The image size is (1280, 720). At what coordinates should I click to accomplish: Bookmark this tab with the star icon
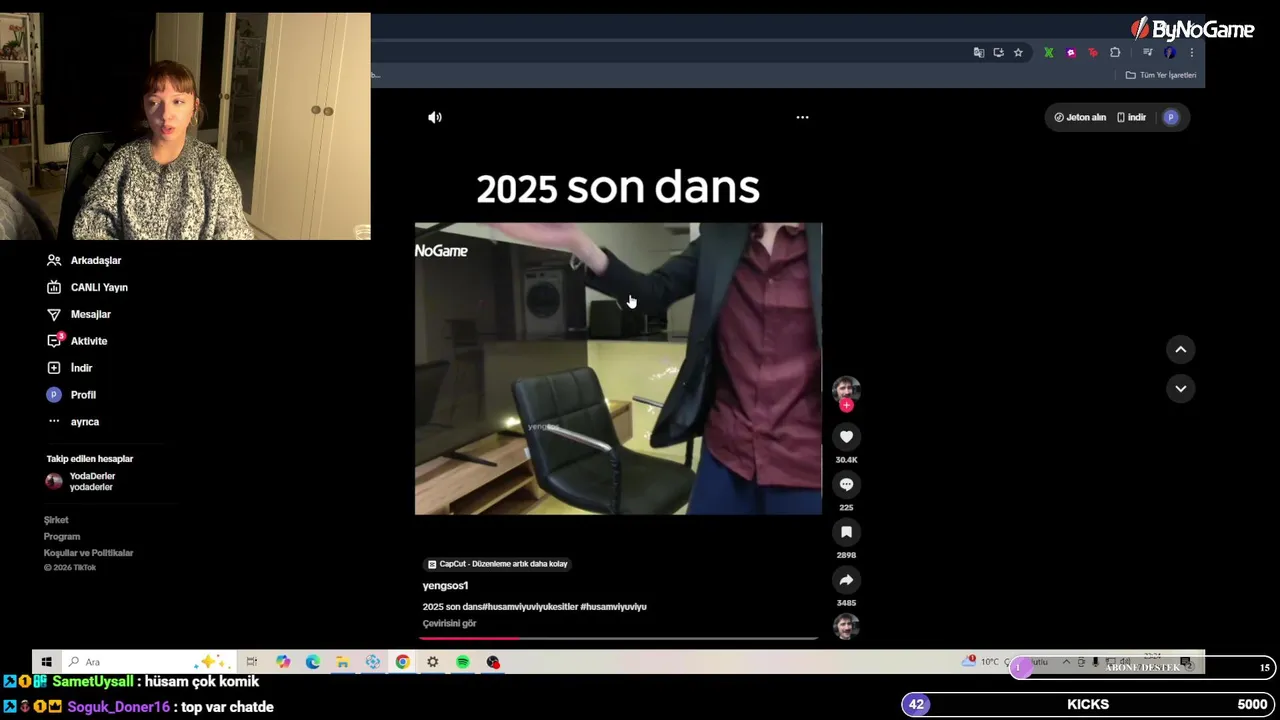tap(1018, 53)
